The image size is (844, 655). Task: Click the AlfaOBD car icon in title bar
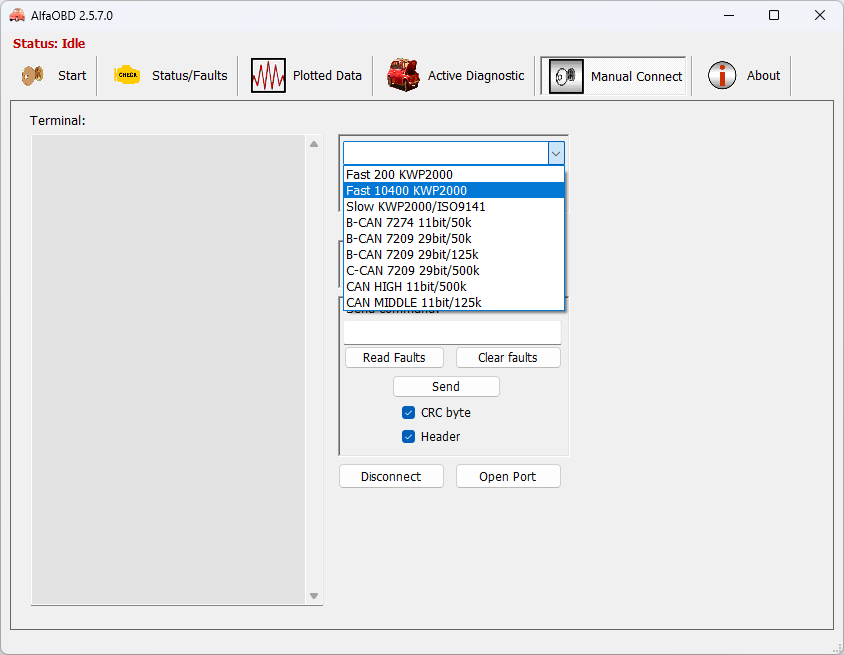coord(17,15)
